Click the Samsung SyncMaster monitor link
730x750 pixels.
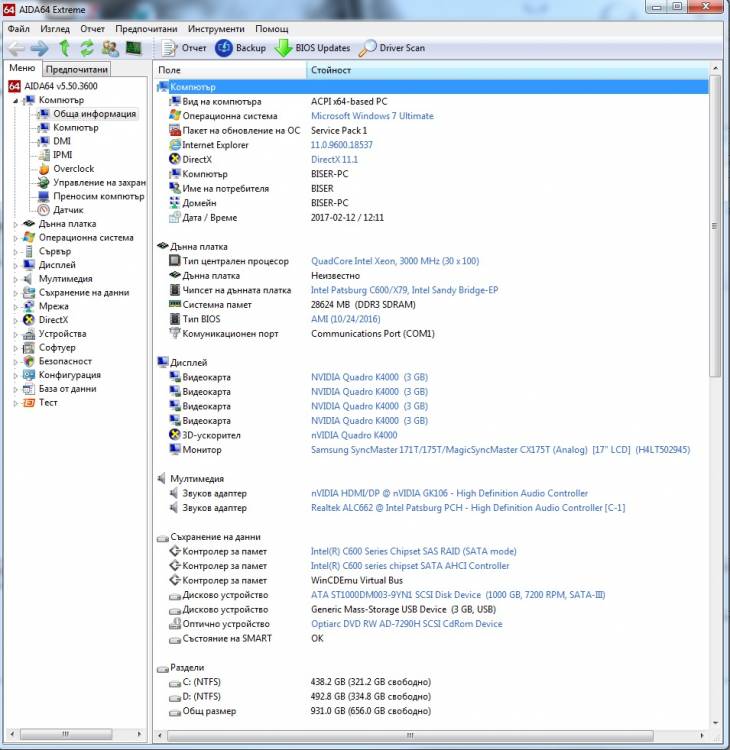(500, 450)
